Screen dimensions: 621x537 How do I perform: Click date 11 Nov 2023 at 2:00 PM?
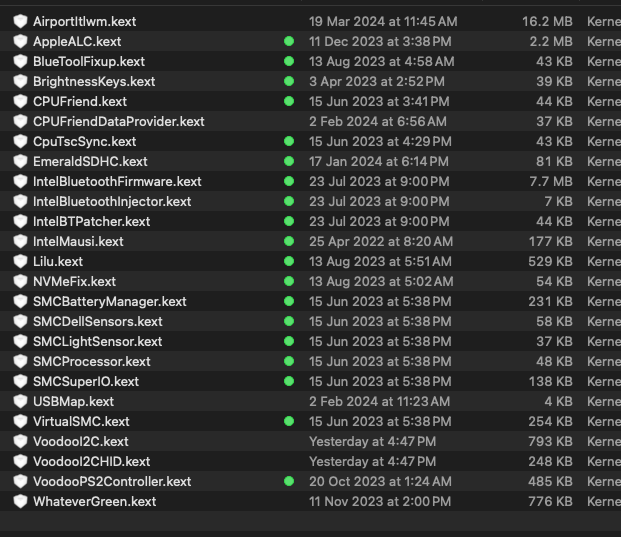pos(380,501)
